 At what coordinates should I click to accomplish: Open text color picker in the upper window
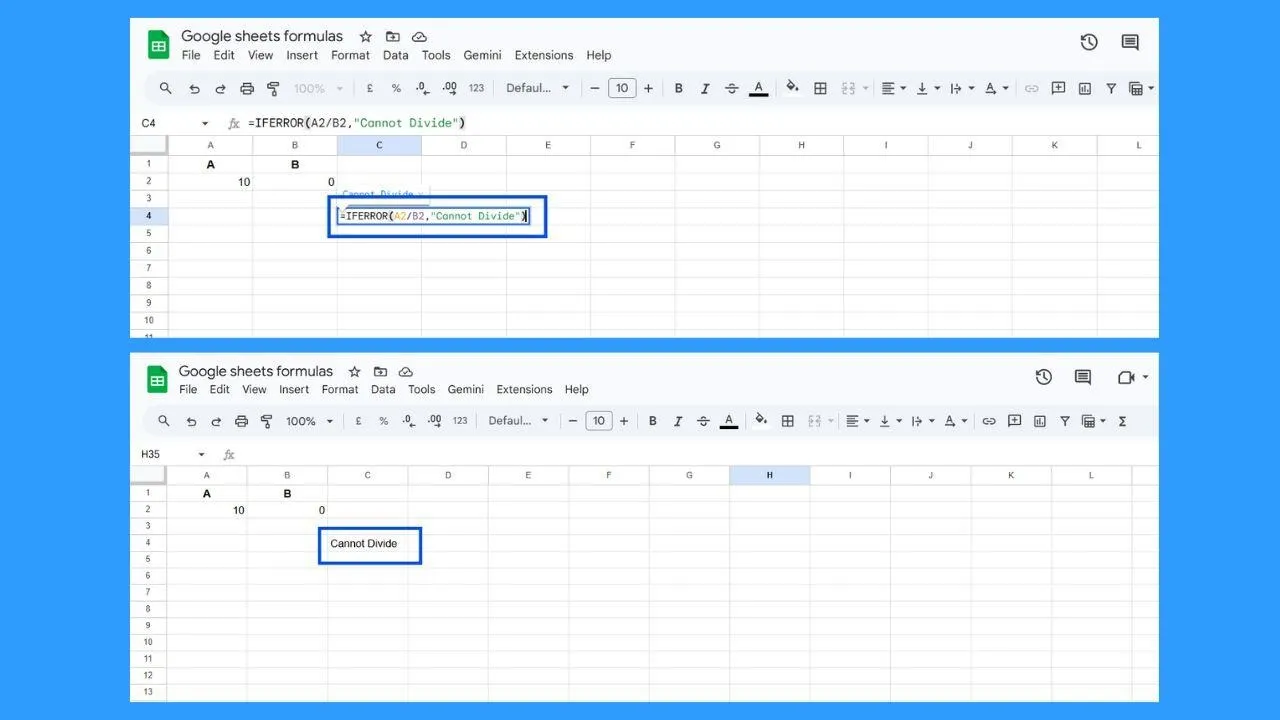tap(758, 88)
